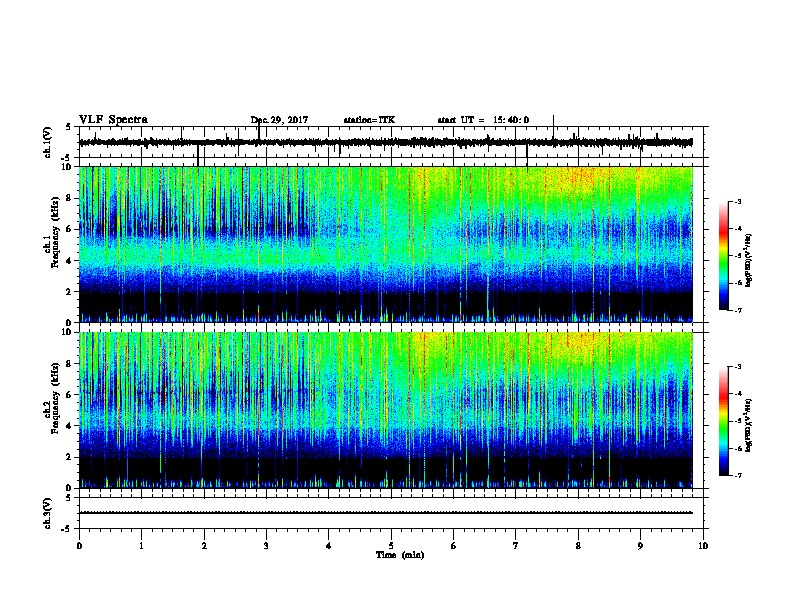Click the "station=ITK" header label
Viewport: 792px width, 612px height.
click(x=369, y=120)
